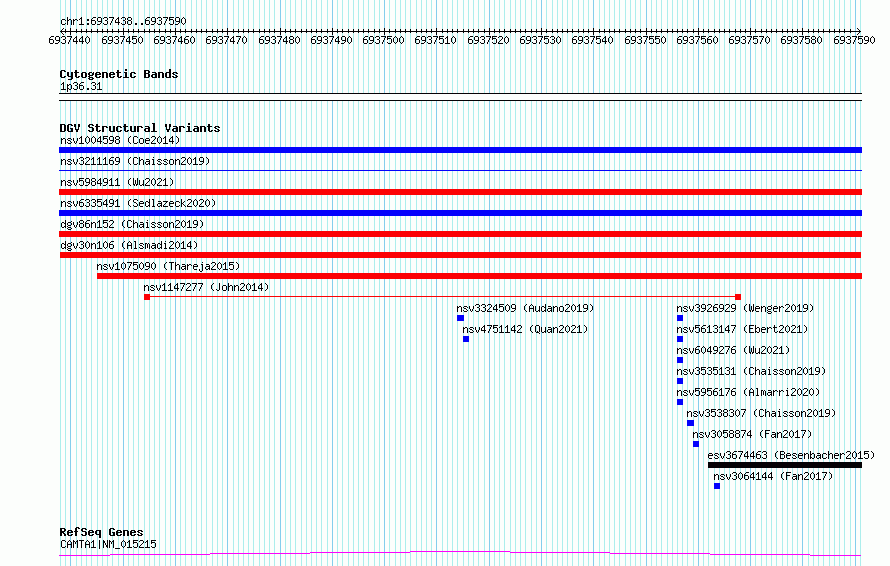
Task: Open the dgv86n152 (Chaisson2019) label
Action: coord(132,224)
